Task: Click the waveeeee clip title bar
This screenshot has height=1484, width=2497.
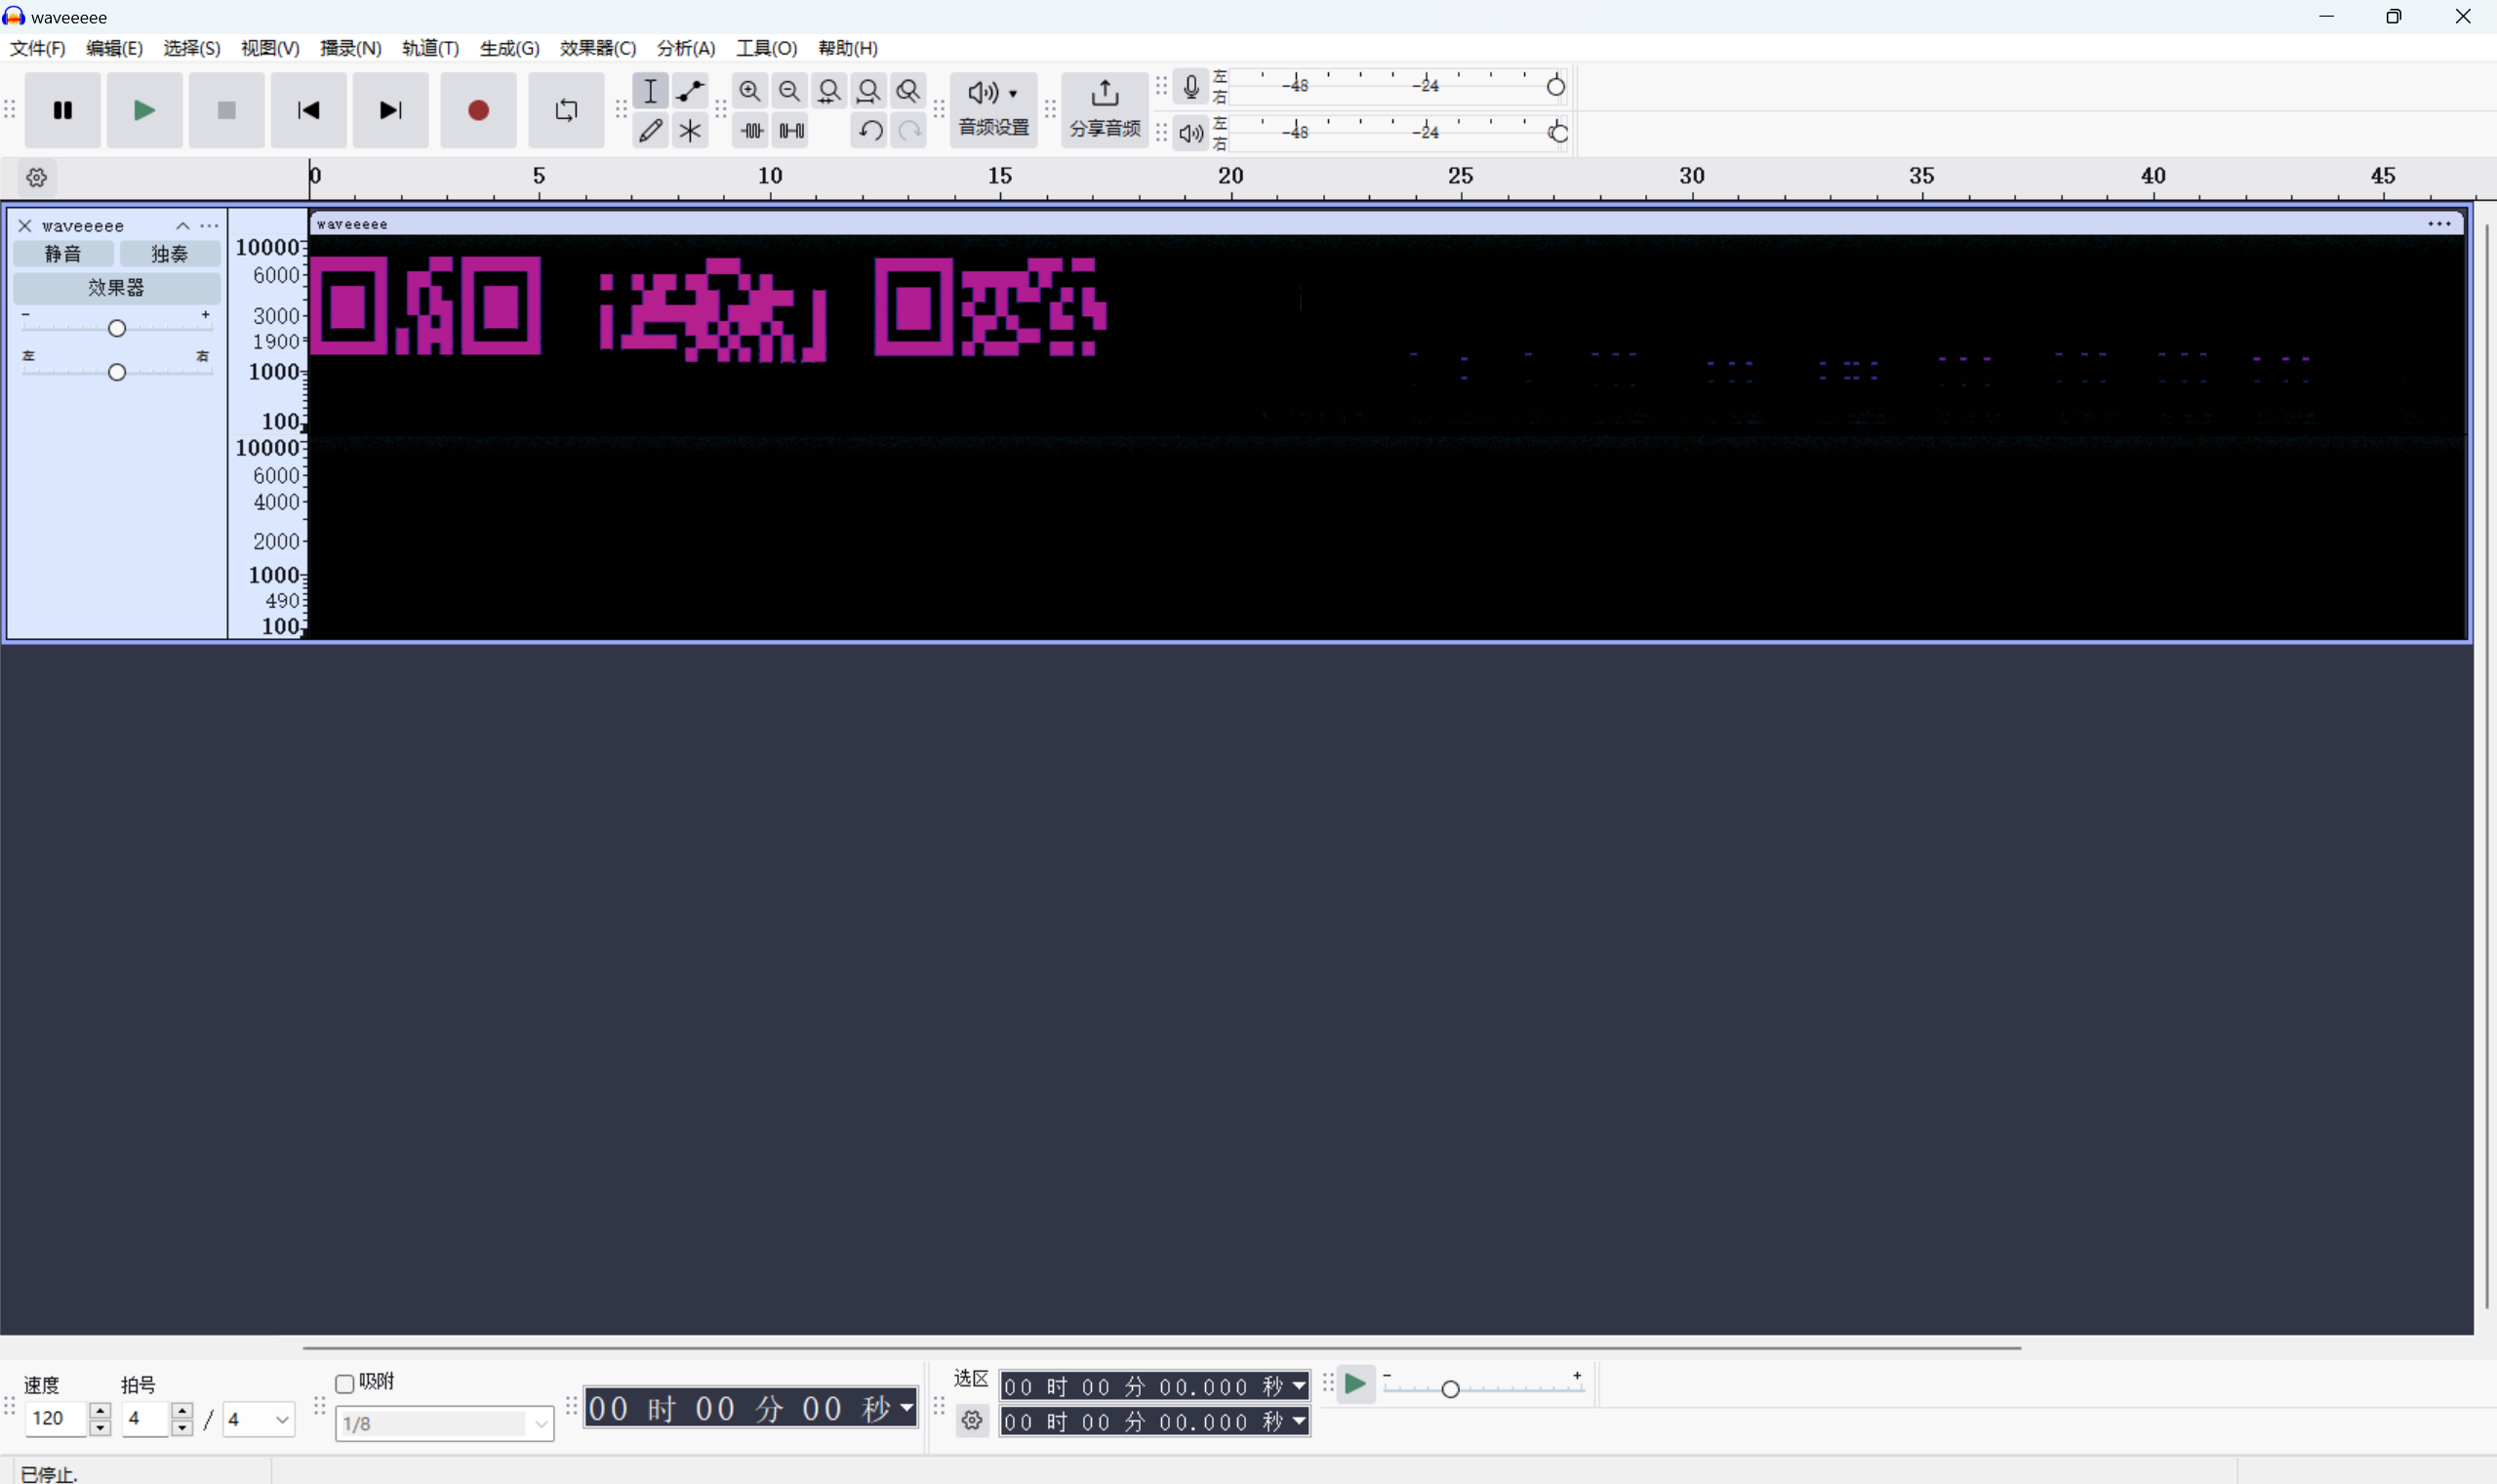Action: pyautogui.click(x=1386, y=224)
